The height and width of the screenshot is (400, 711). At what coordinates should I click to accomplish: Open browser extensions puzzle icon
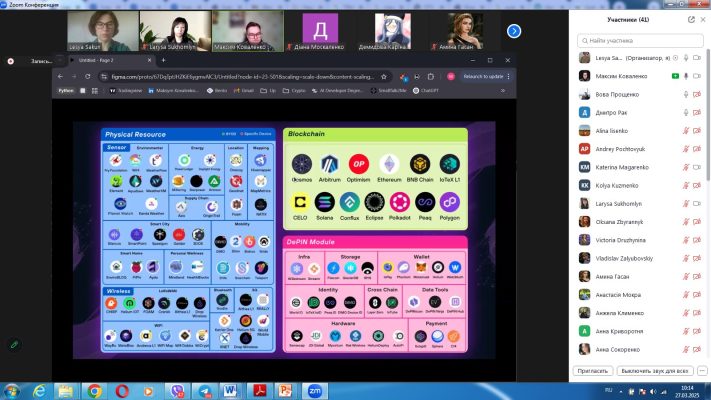point(431,77)
